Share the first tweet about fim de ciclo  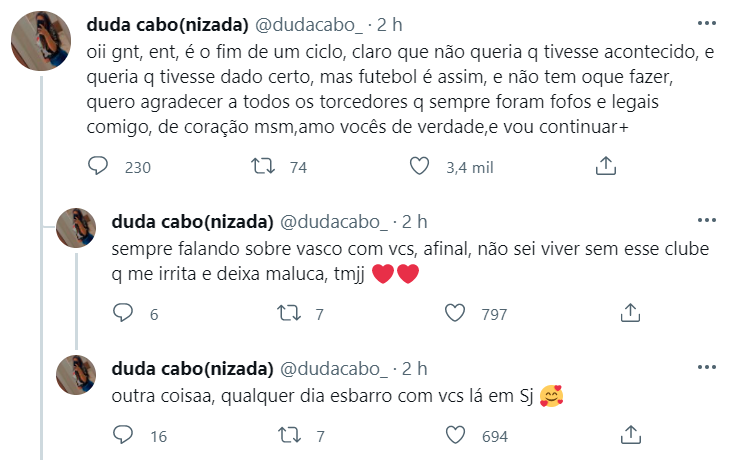pyautogui.click(x=605, y=167)
